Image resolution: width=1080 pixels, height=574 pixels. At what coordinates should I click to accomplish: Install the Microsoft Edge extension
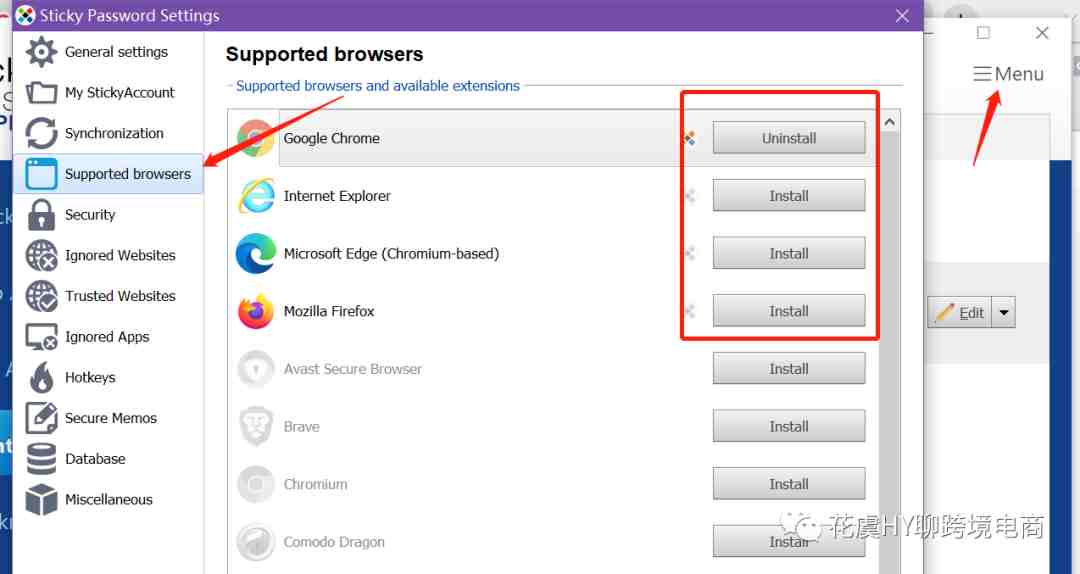coord(789,254)
